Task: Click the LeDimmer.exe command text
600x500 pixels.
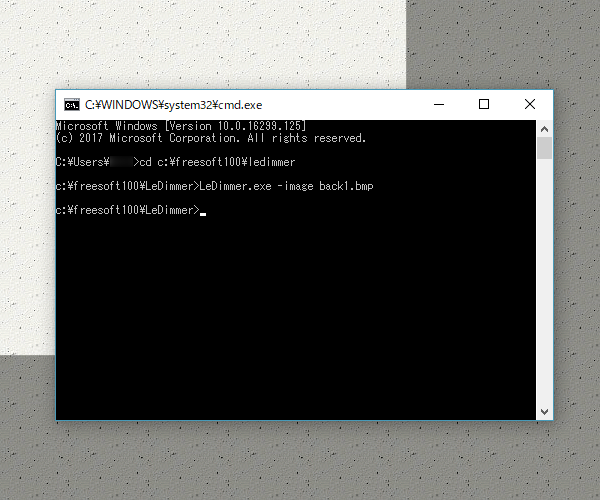Action: coord(235,186)
